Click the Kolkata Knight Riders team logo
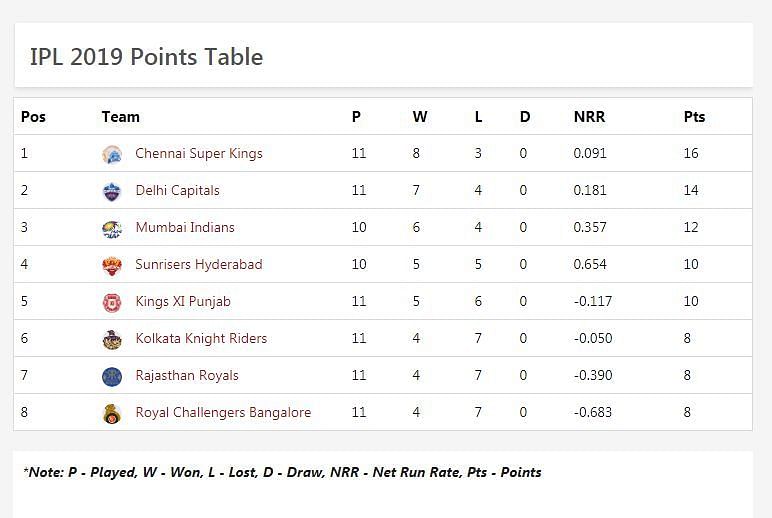Image resolution: width=772 pixels, height=518 pixels. pos(112,339)
